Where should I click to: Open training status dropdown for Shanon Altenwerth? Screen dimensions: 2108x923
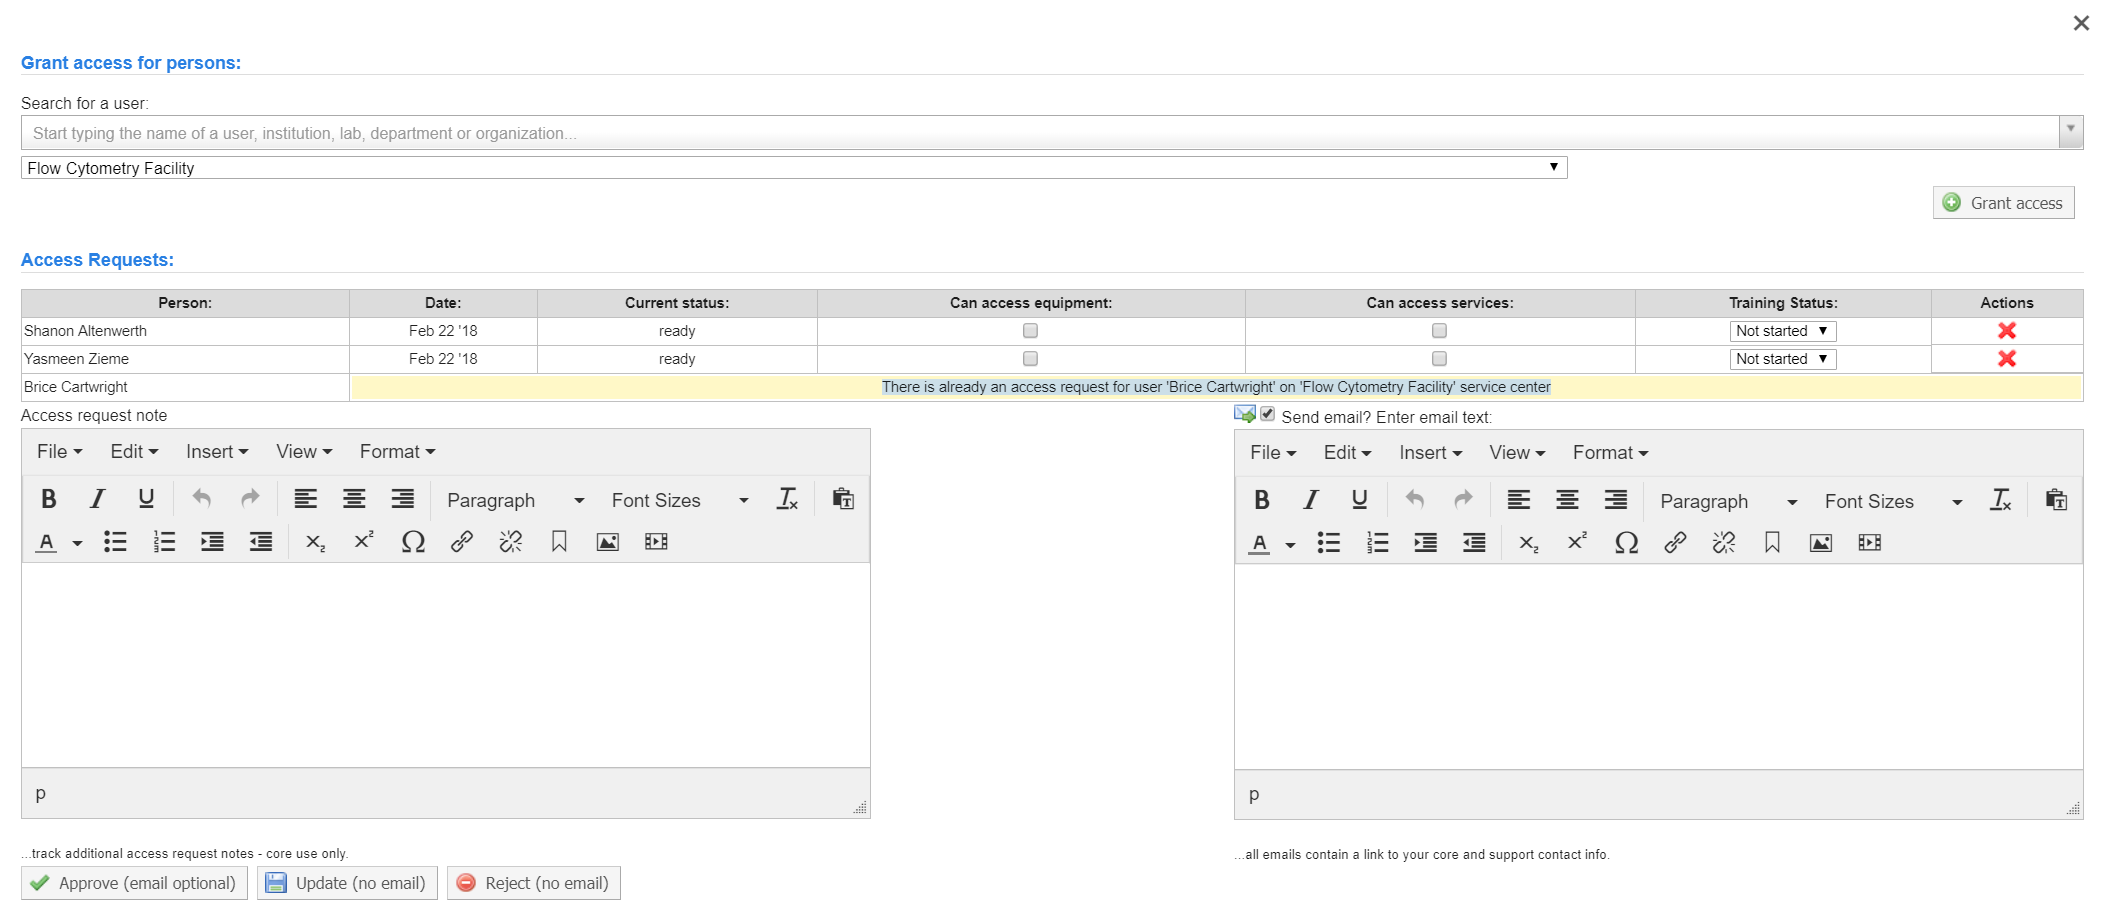(x=1782, y=331)
